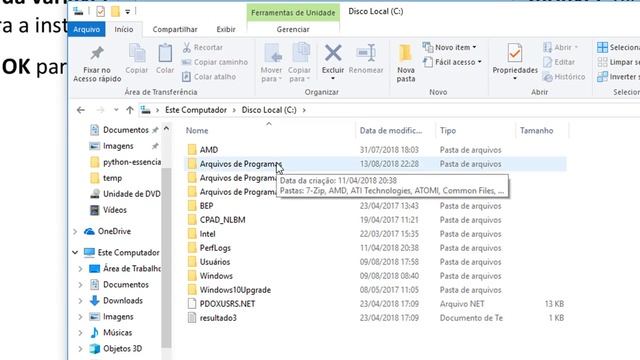Image resolution: width=640 pixels, height=360 pixels.
Task: Click the Back navigation arrow
Action: (81, 110)
